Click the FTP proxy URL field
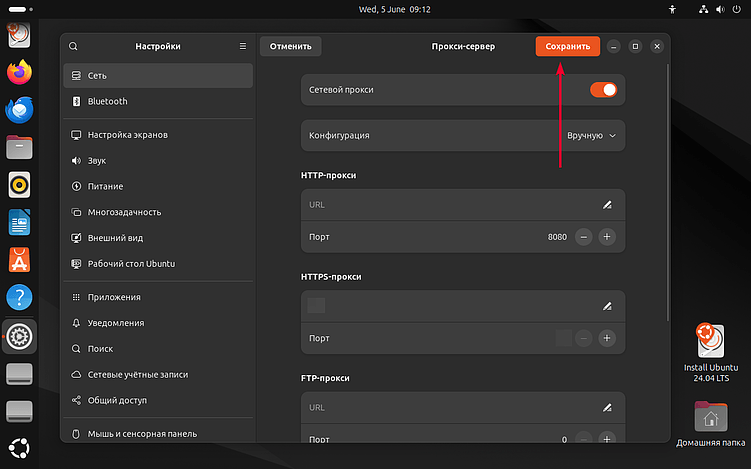 pyautogui.click(x=450, y=407)
